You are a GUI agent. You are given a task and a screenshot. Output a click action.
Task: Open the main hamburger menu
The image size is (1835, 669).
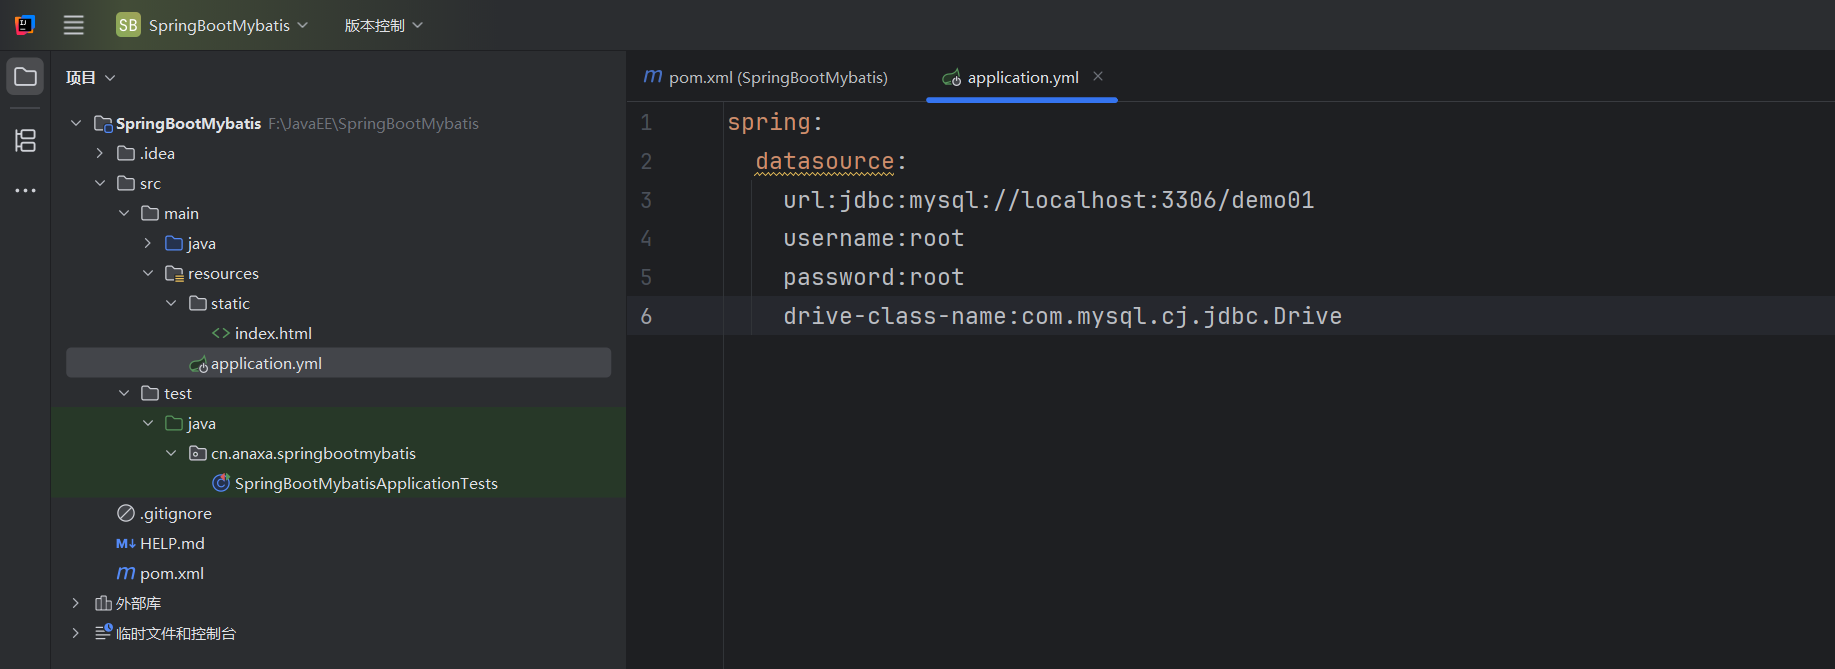tap(74, 25)
